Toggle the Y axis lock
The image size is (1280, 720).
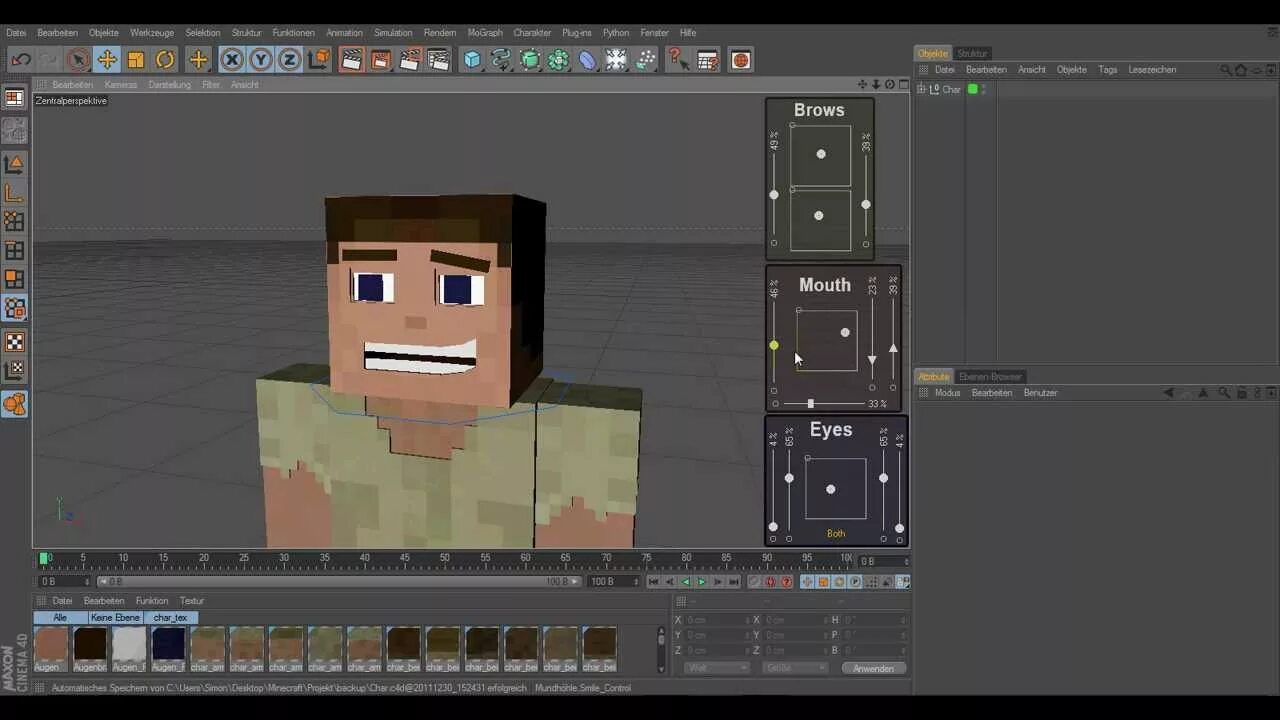point(261,60)
